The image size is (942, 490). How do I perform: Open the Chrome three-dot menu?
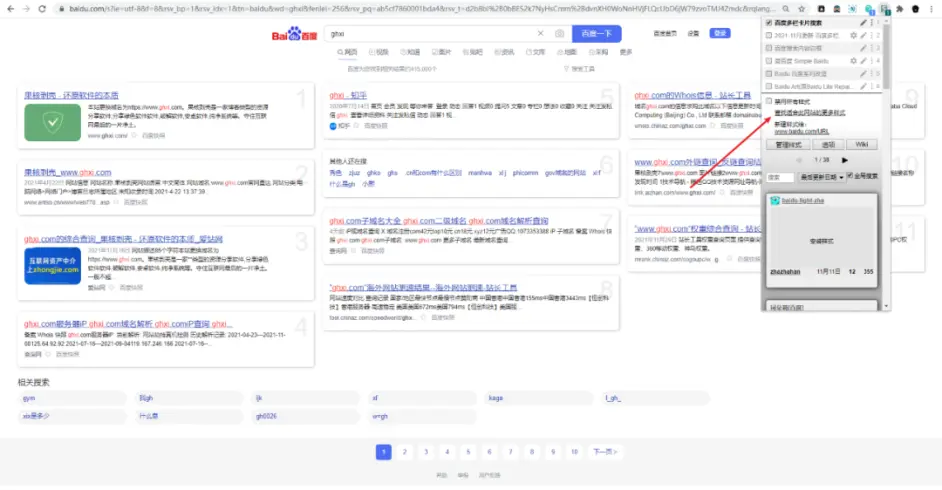pyautogui.click(x=931, y=9)
